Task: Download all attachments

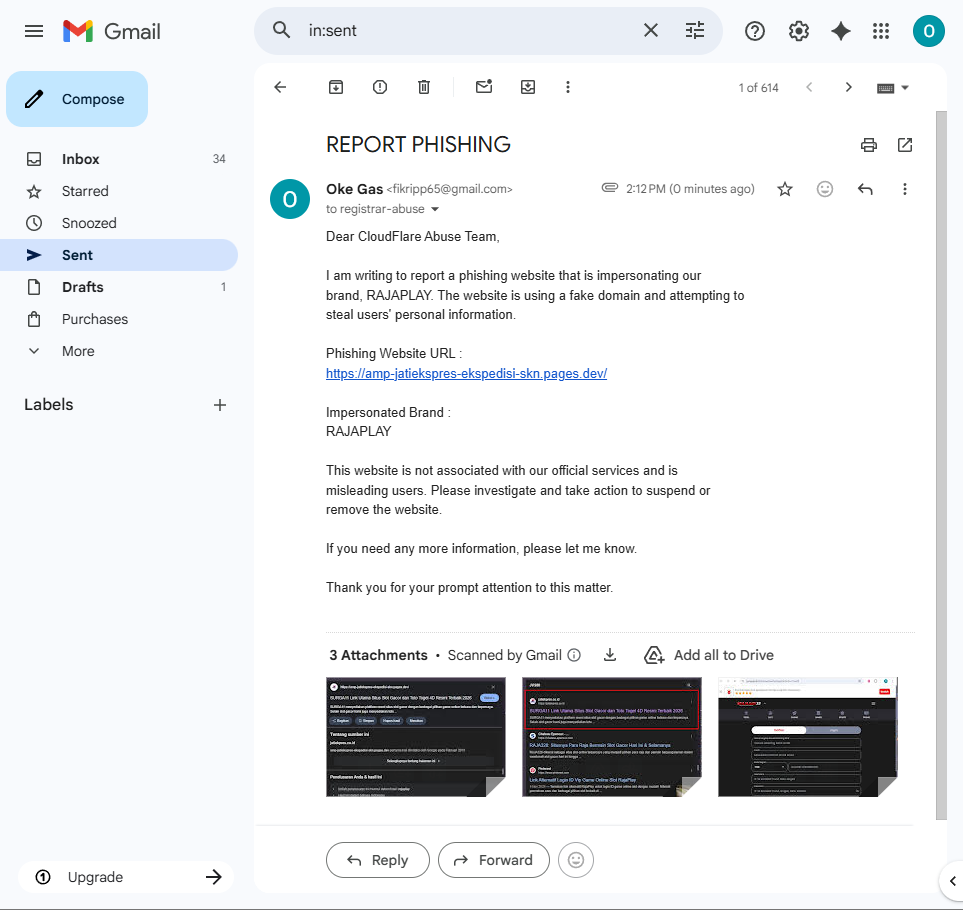Action: click(x=609, y=655)
